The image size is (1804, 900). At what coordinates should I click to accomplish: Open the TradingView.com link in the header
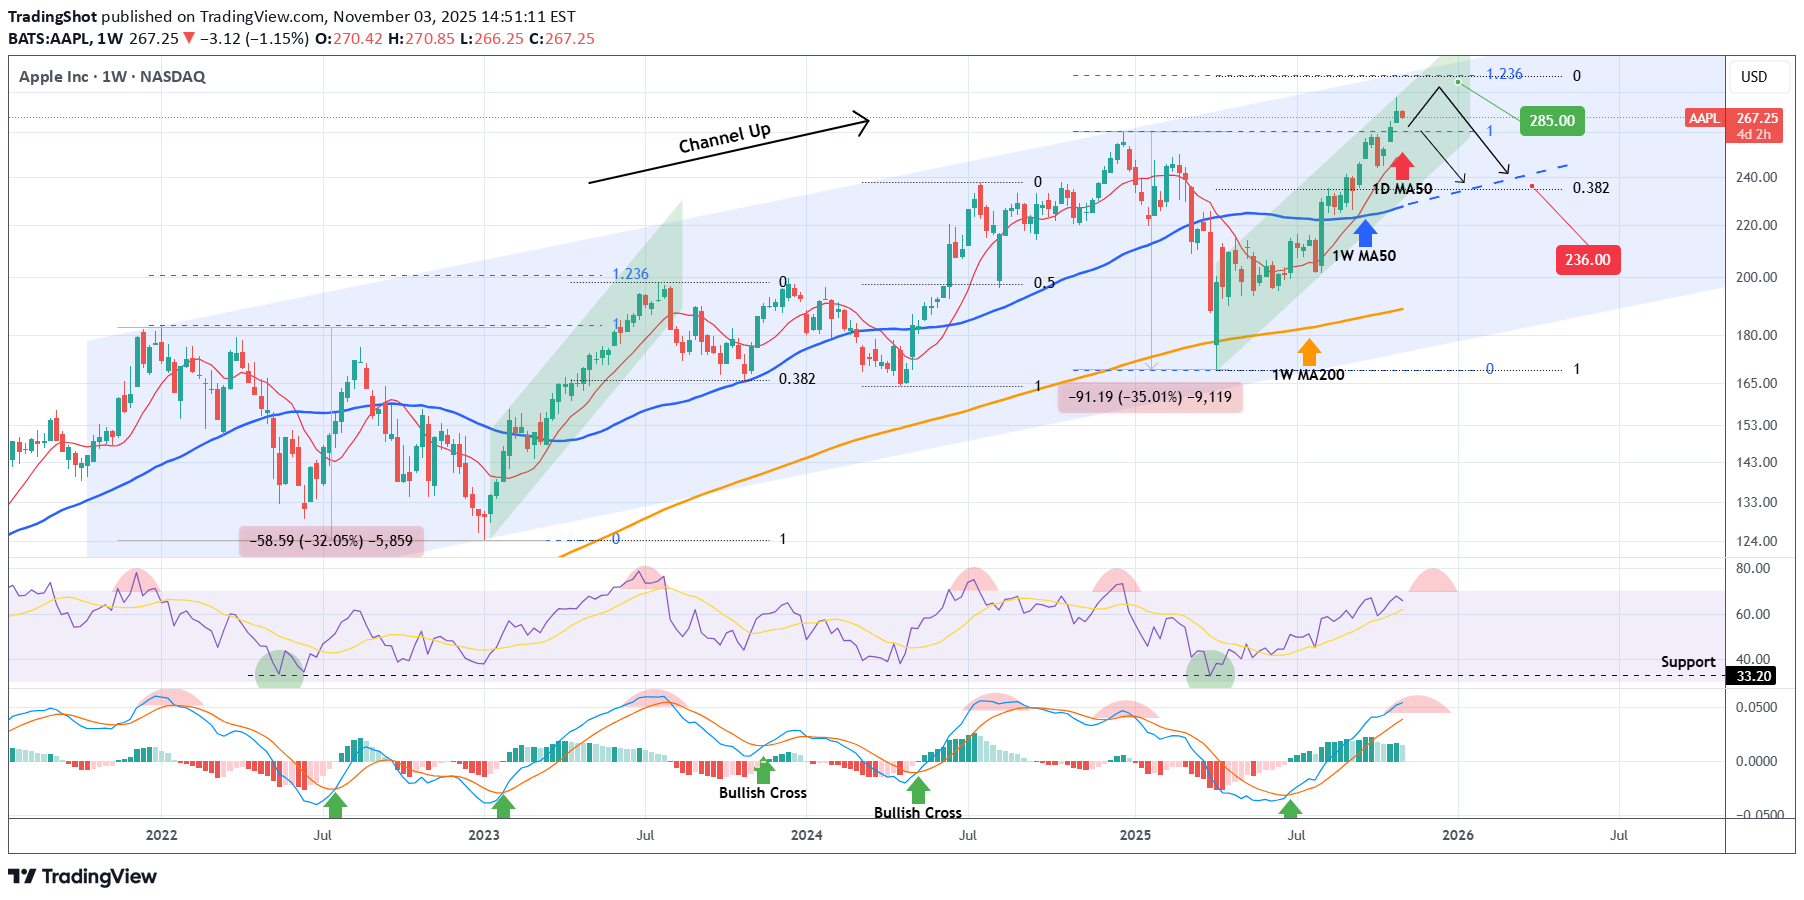250,16
